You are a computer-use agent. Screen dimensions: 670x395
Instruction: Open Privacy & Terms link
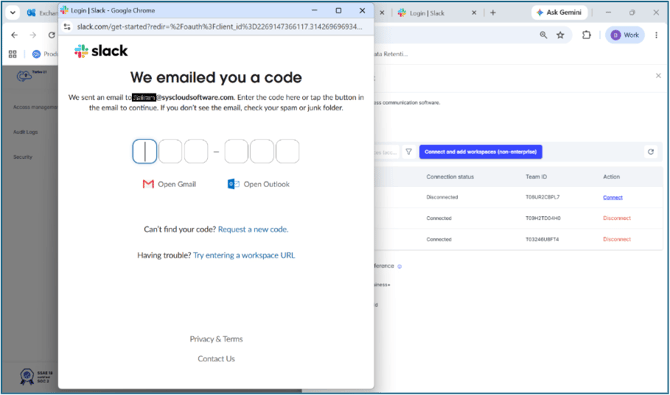point(216,339)
